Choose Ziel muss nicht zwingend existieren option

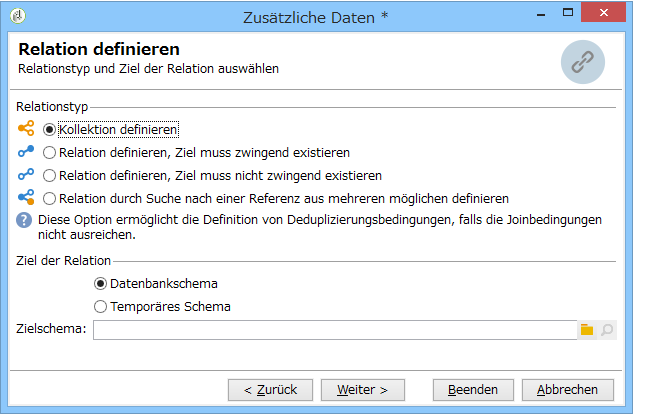pyautogui.click(x=49, y=176)
